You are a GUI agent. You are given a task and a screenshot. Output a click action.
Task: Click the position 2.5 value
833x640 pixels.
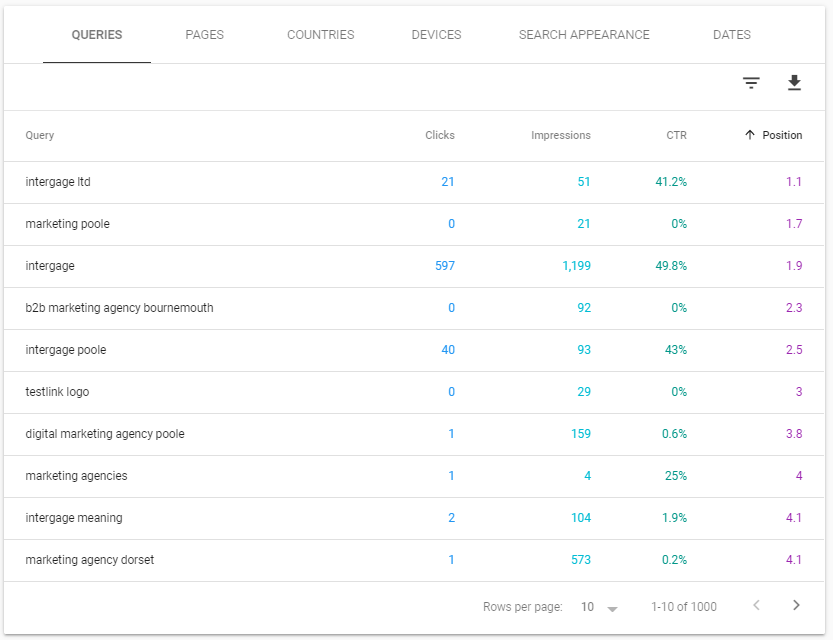[x=794, y=350]
